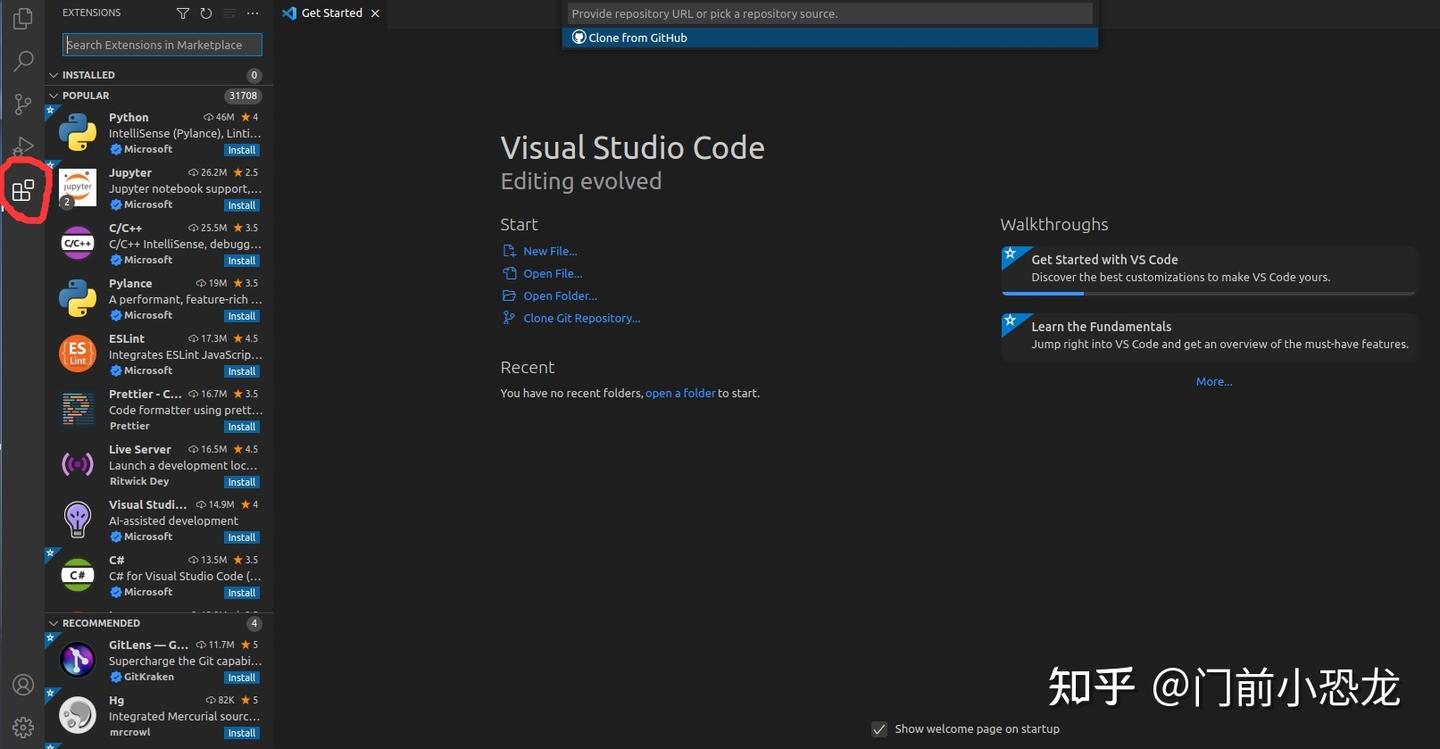Viewport: 1440px width, 749px height.
Task: Open the Clone Git Repository link
Action: click(x=580, y=317)
